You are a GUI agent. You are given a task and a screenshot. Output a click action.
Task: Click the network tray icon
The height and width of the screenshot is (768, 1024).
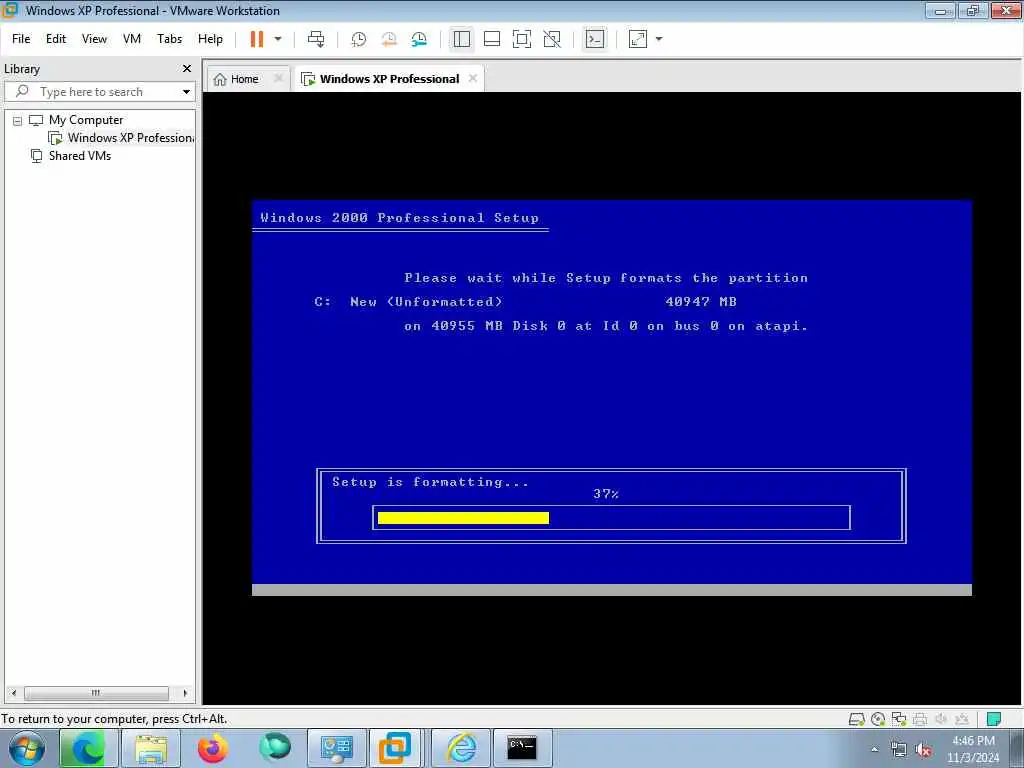click(x=899, y=750)
